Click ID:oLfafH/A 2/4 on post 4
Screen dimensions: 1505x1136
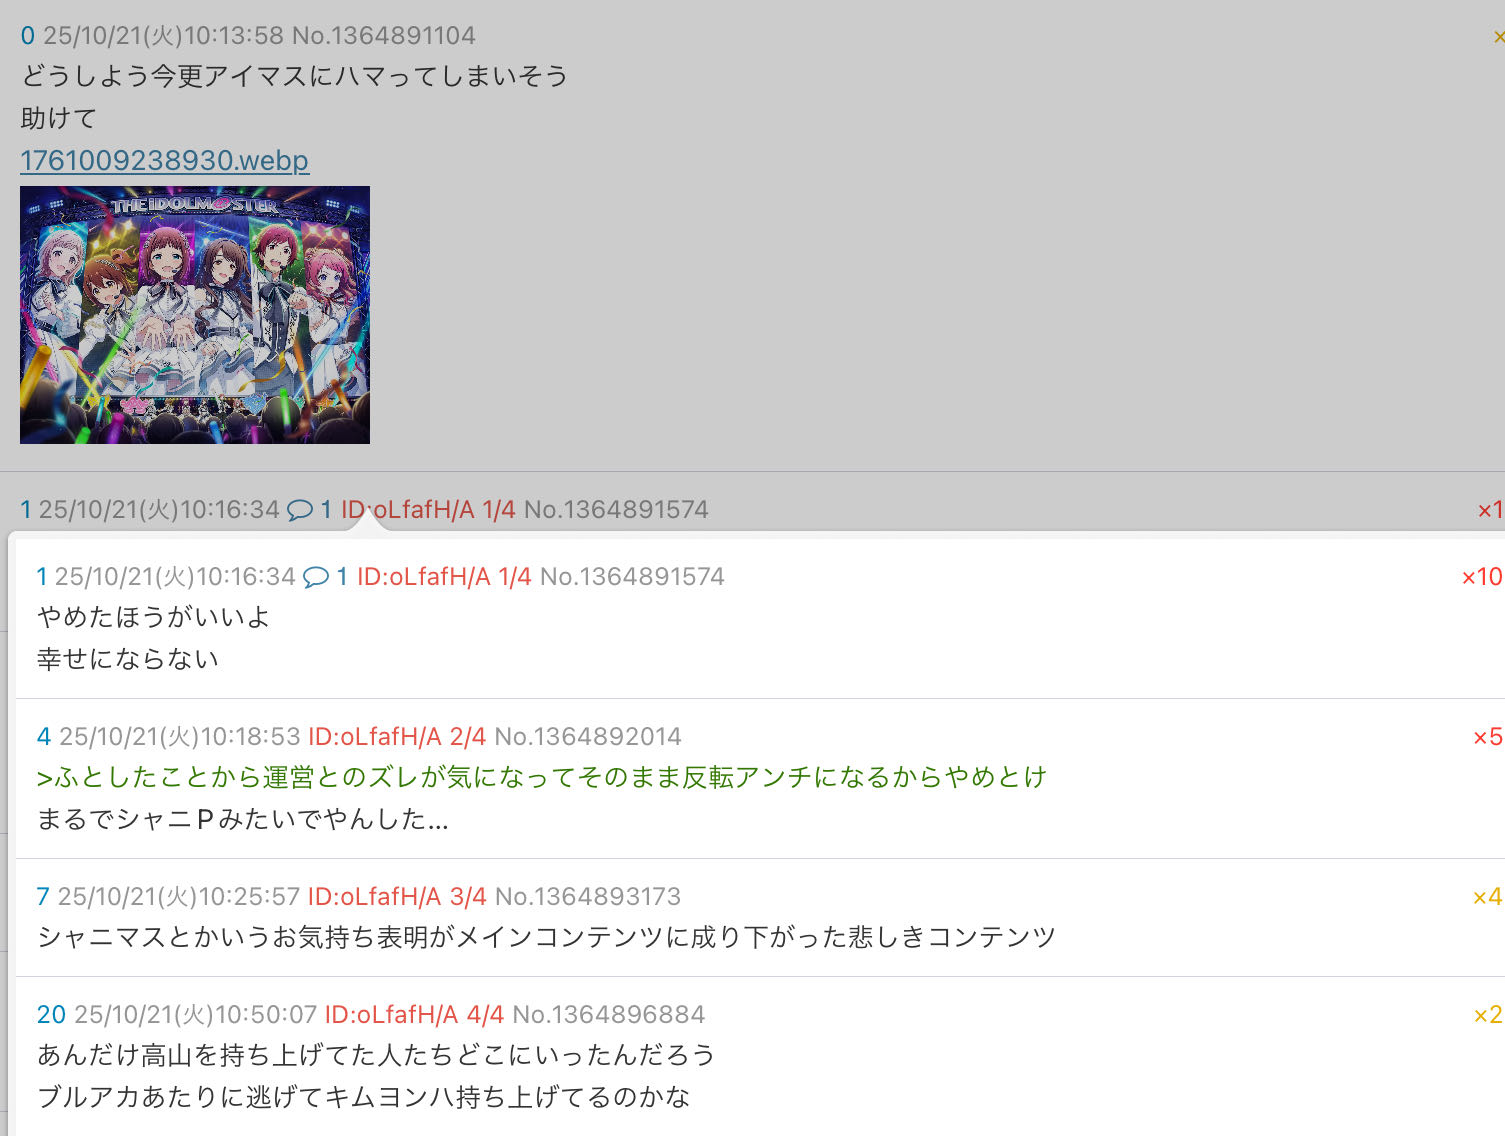(397, 737)
